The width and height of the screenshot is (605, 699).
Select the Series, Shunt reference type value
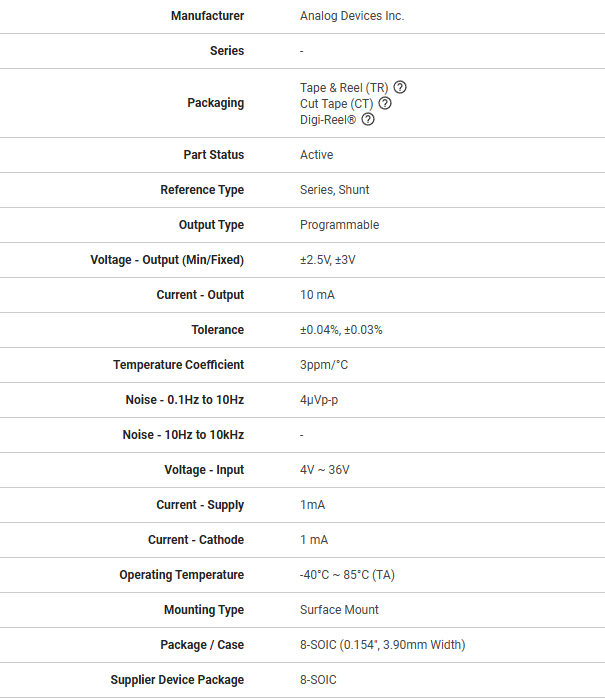pos(335,190)
